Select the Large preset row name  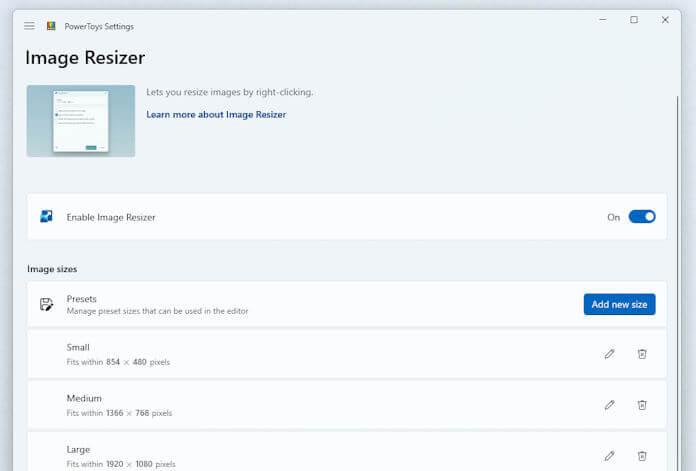point(78,449)
